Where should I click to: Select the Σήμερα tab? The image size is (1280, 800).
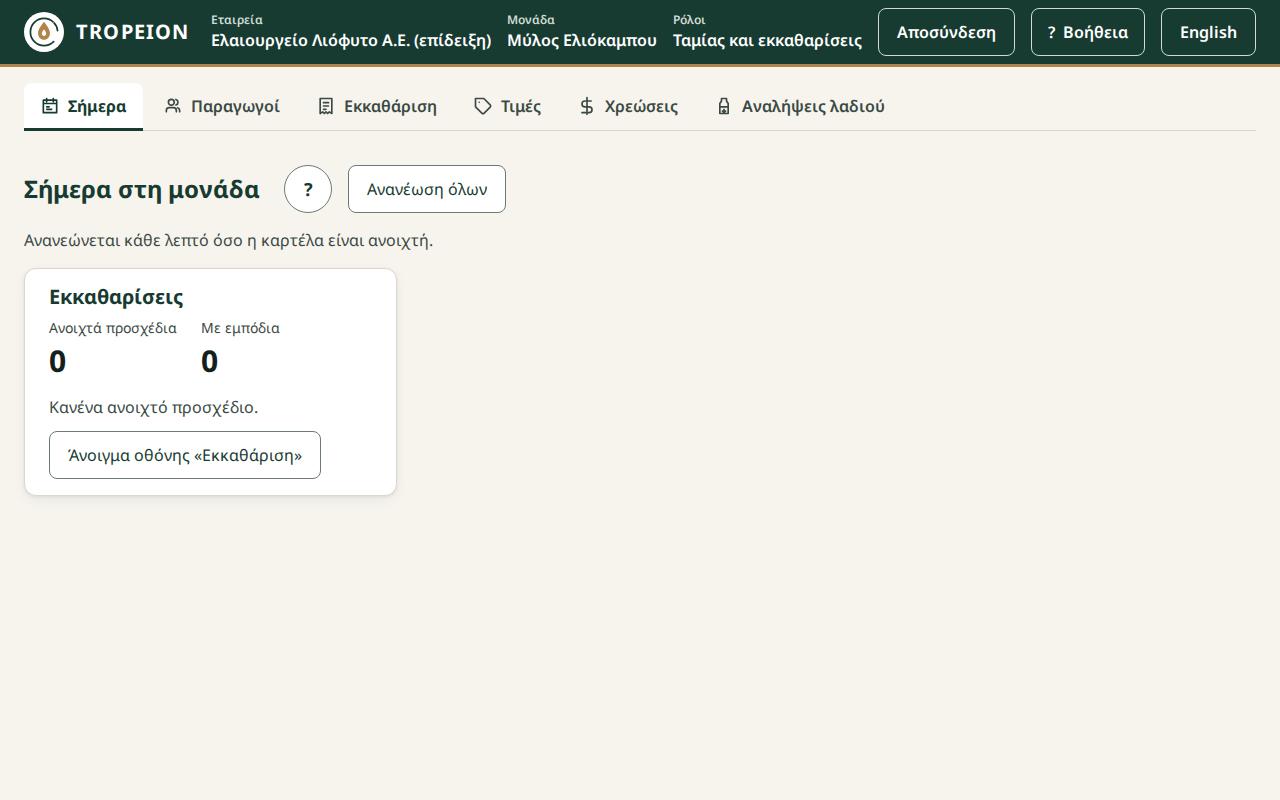84,106
